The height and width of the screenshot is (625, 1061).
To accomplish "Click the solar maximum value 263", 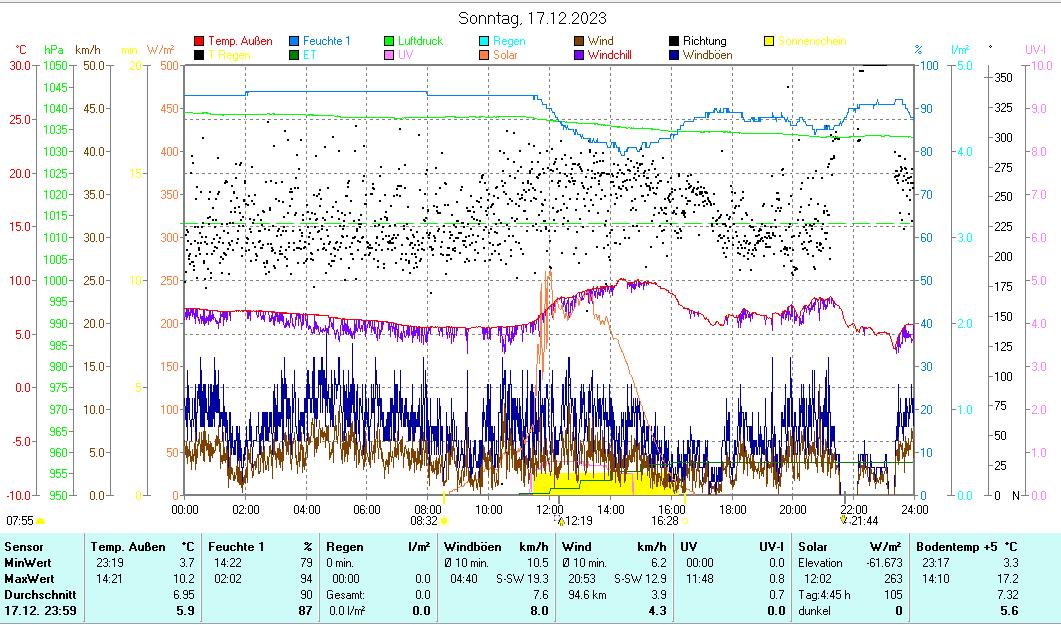I will (893, 579).
